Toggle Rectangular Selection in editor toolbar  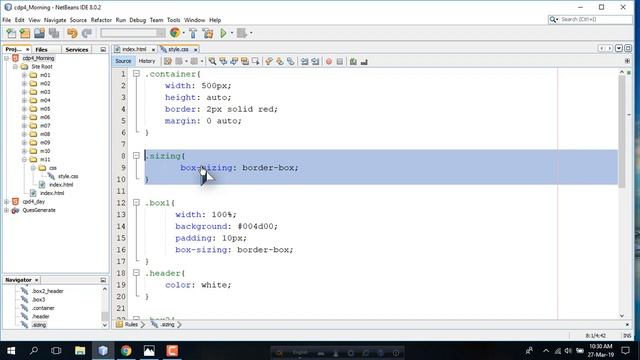tap(256, 62)
